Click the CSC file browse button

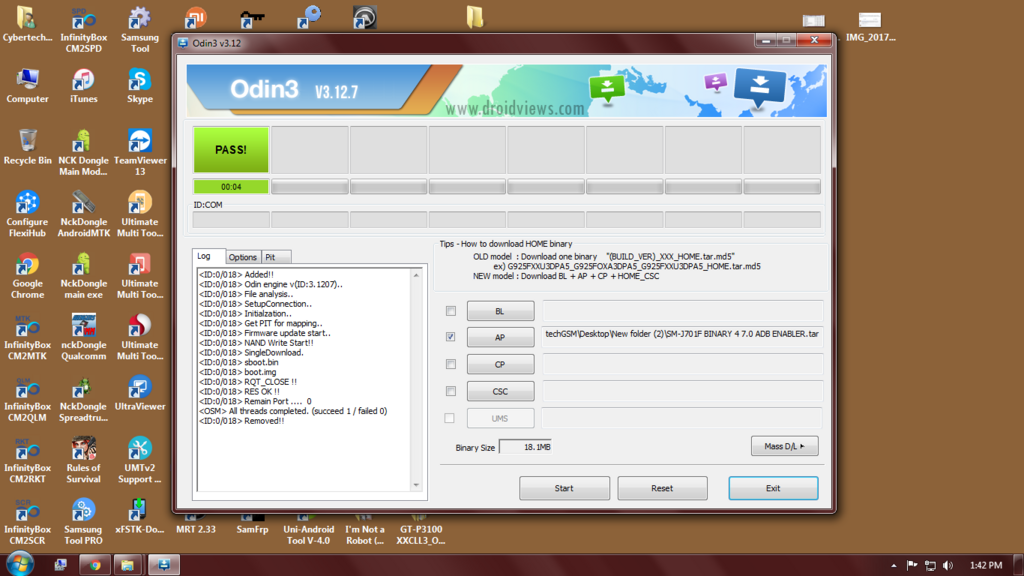[500, 391]
